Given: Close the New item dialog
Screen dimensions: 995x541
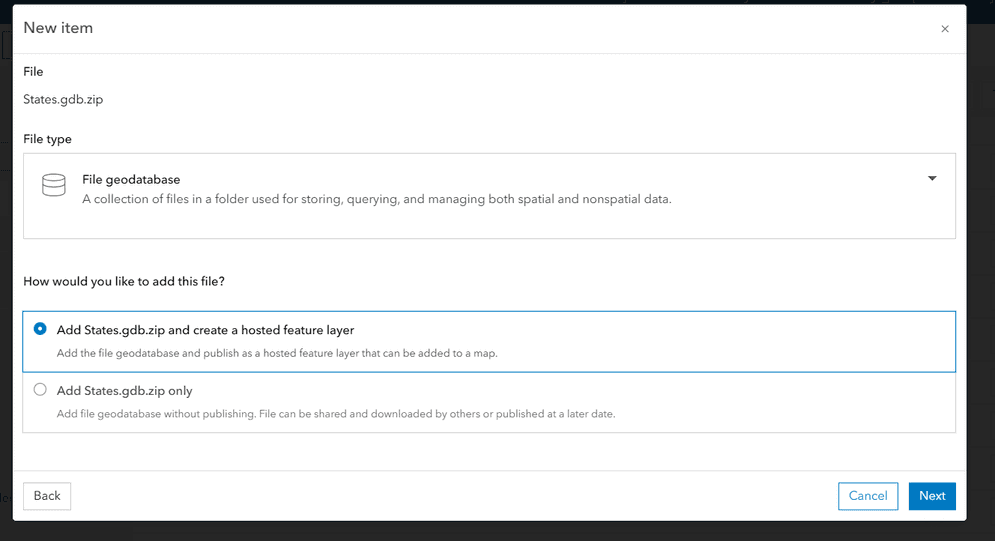Looking at the screenshot, I should click(x=945, y=29).
